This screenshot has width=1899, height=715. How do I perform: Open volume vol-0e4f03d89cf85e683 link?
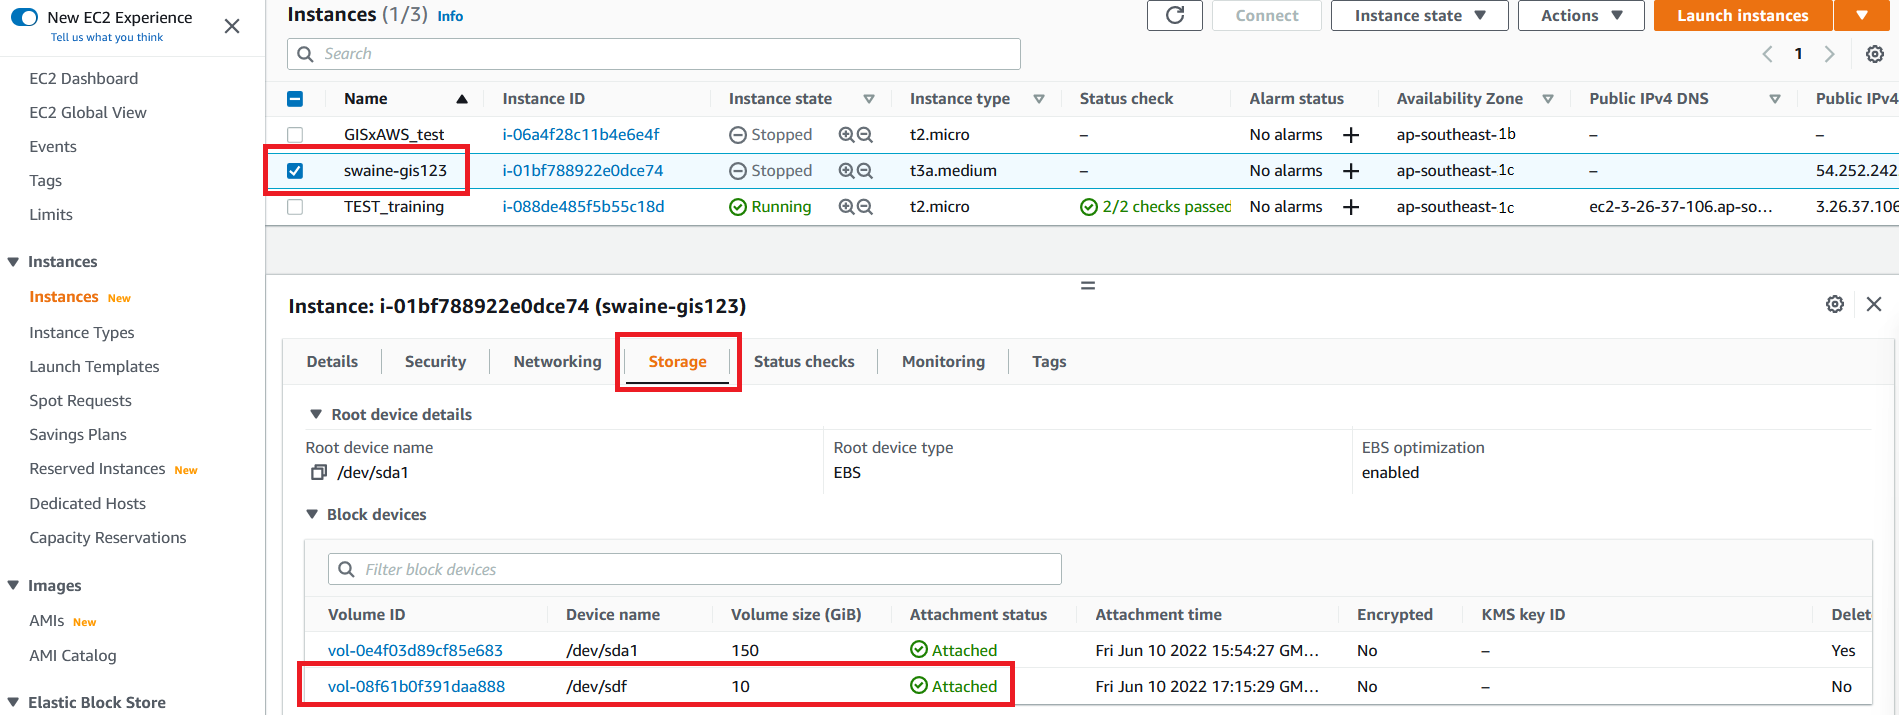(415, 651)
